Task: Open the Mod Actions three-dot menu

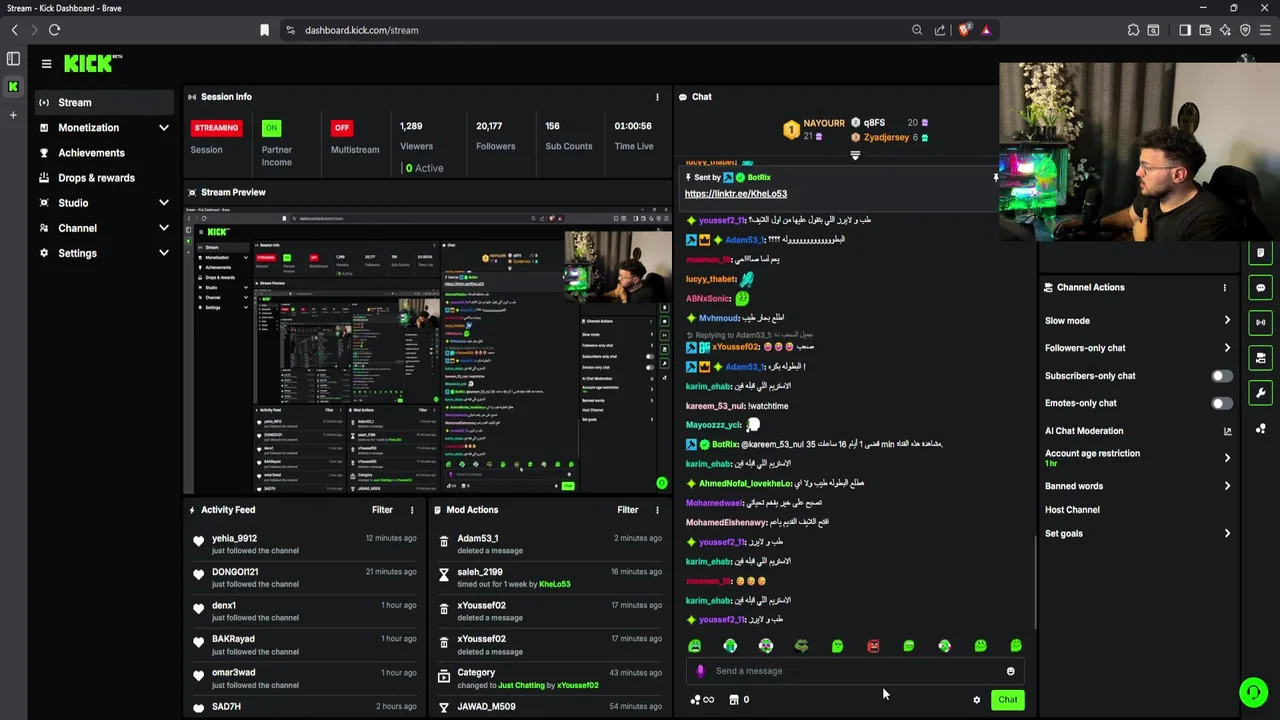Action: tap(657, 510)
